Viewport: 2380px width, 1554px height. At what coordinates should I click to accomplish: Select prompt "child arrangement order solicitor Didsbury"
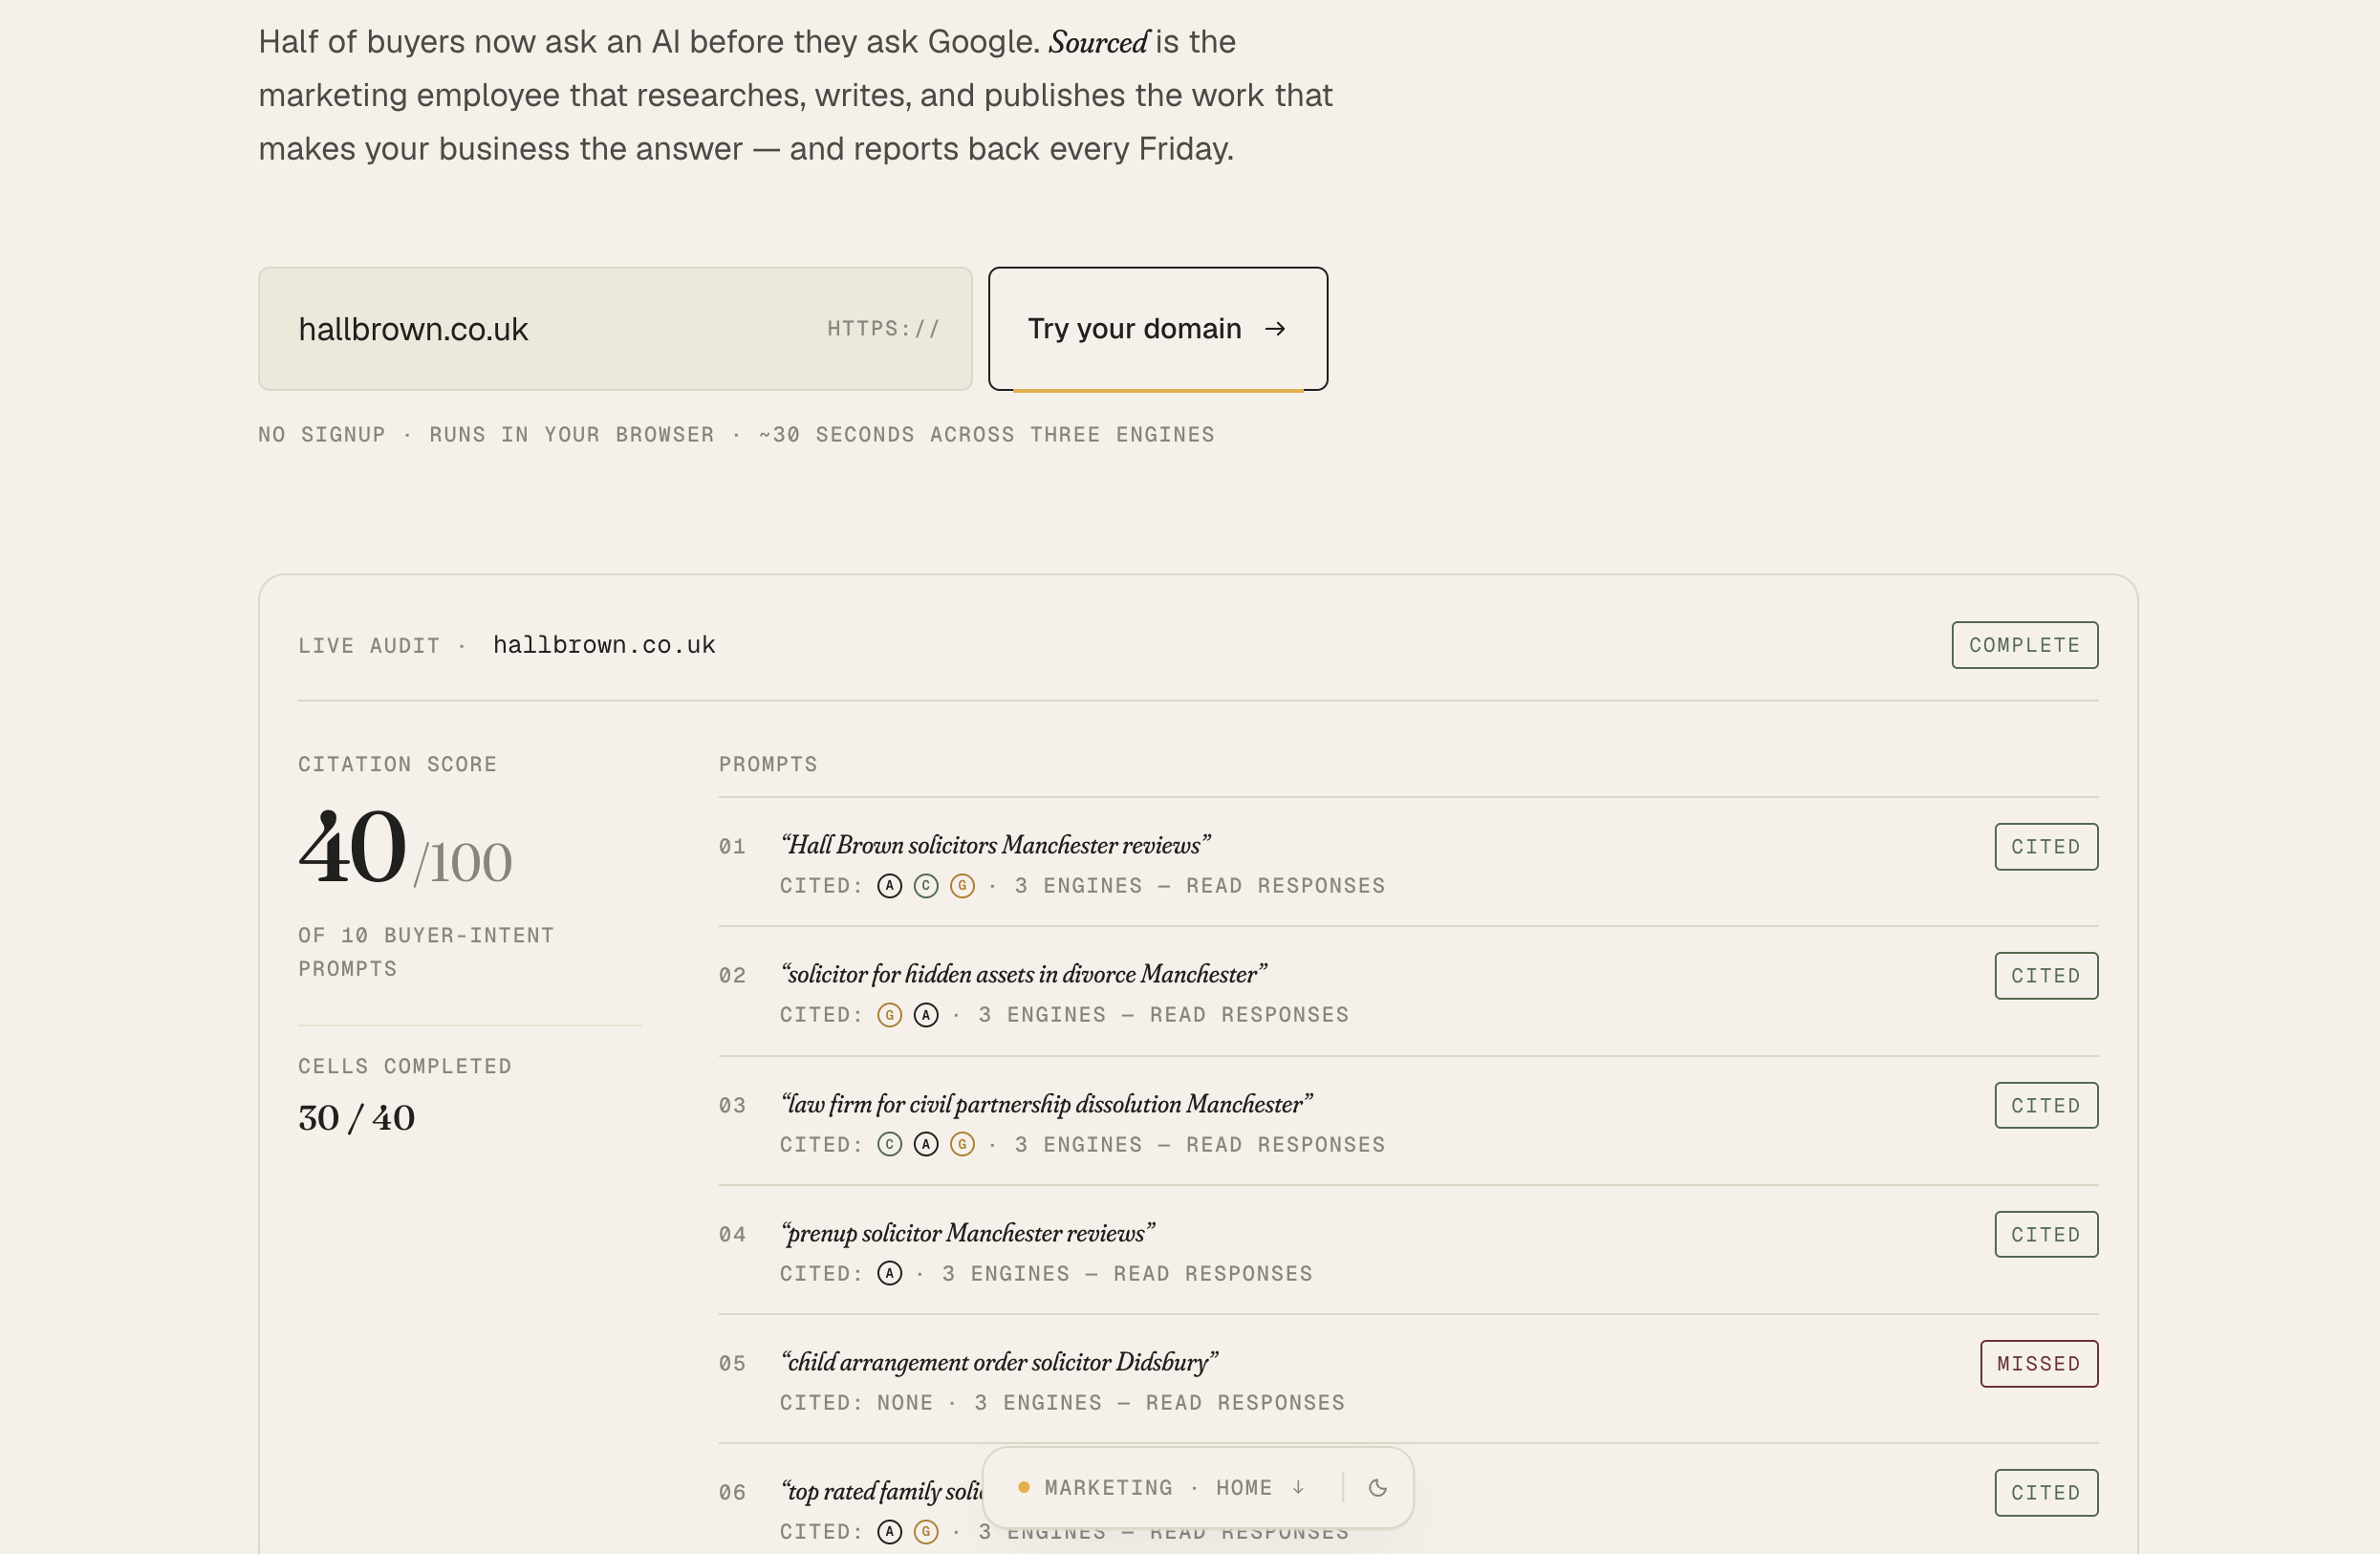(x=999, y=1362)
